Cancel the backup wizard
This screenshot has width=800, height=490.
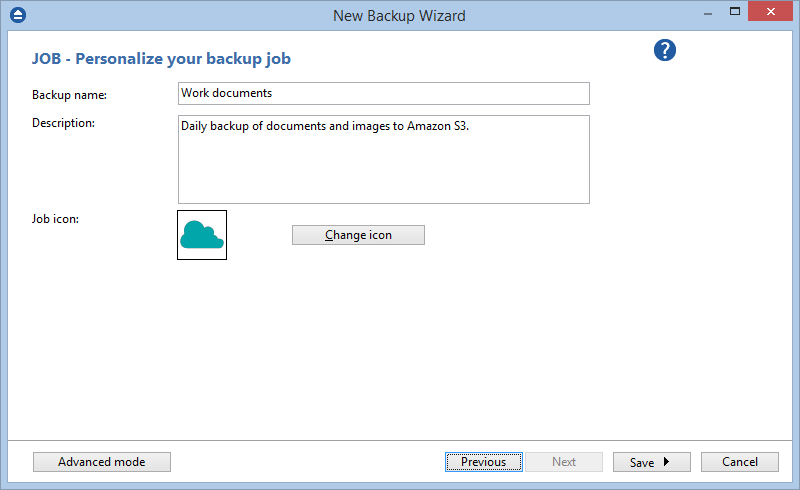[x=740, y=462]
